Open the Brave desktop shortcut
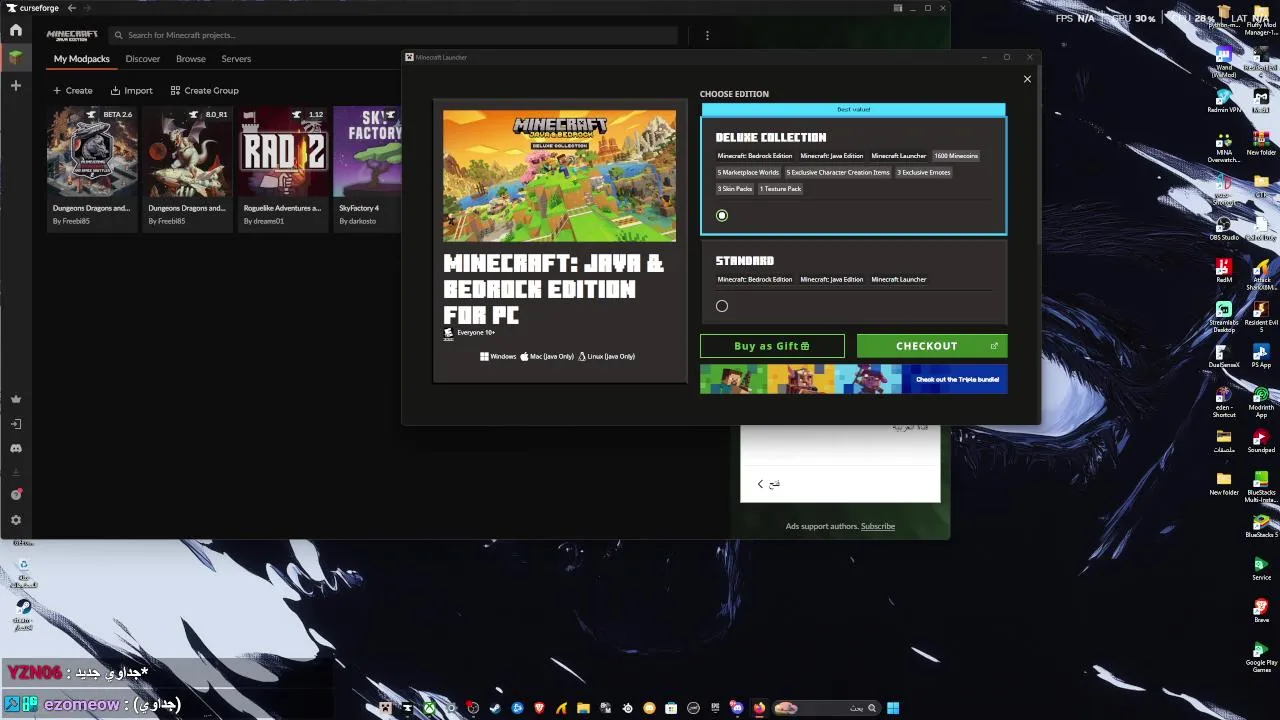The width and height of the screenshot is (1280, 720). coord(1261,610)
